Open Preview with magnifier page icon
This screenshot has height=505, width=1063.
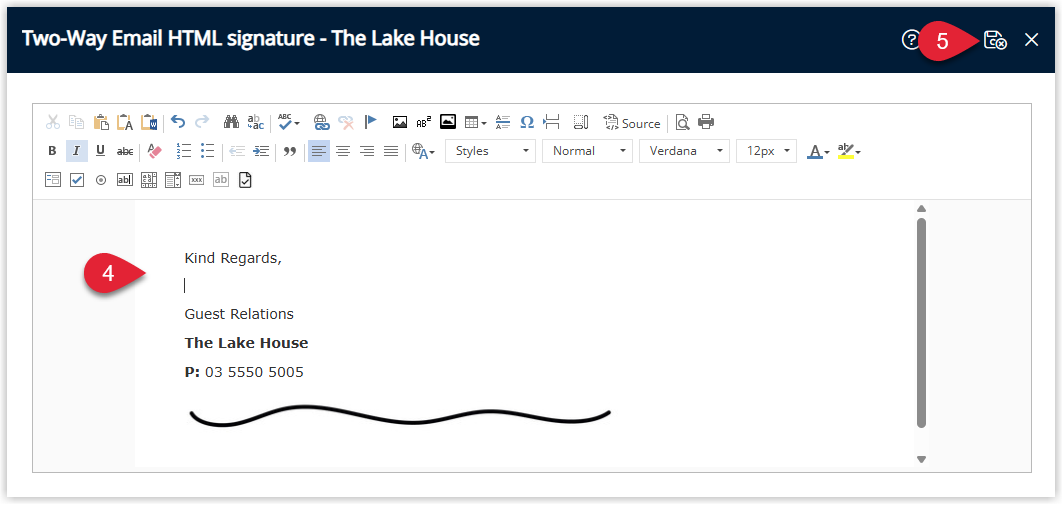(x=682, y=123)
